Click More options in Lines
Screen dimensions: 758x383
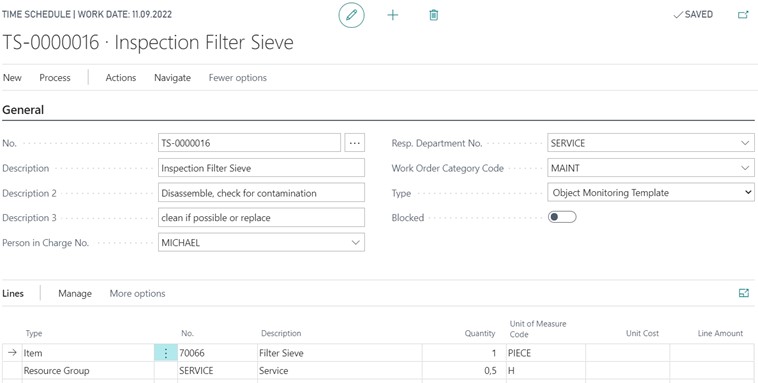pyautogui.click(x=137, y=294)
